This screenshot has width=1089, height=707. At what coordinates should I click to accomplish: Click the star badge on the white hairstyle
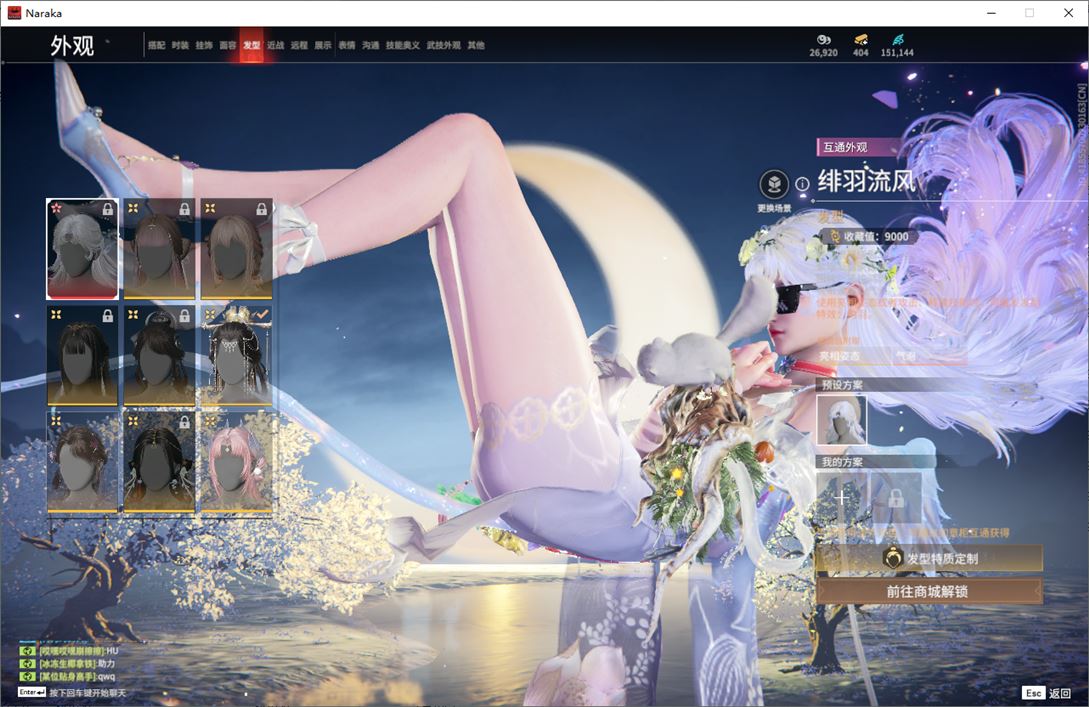pyautogui.click(x=56, y=208)
